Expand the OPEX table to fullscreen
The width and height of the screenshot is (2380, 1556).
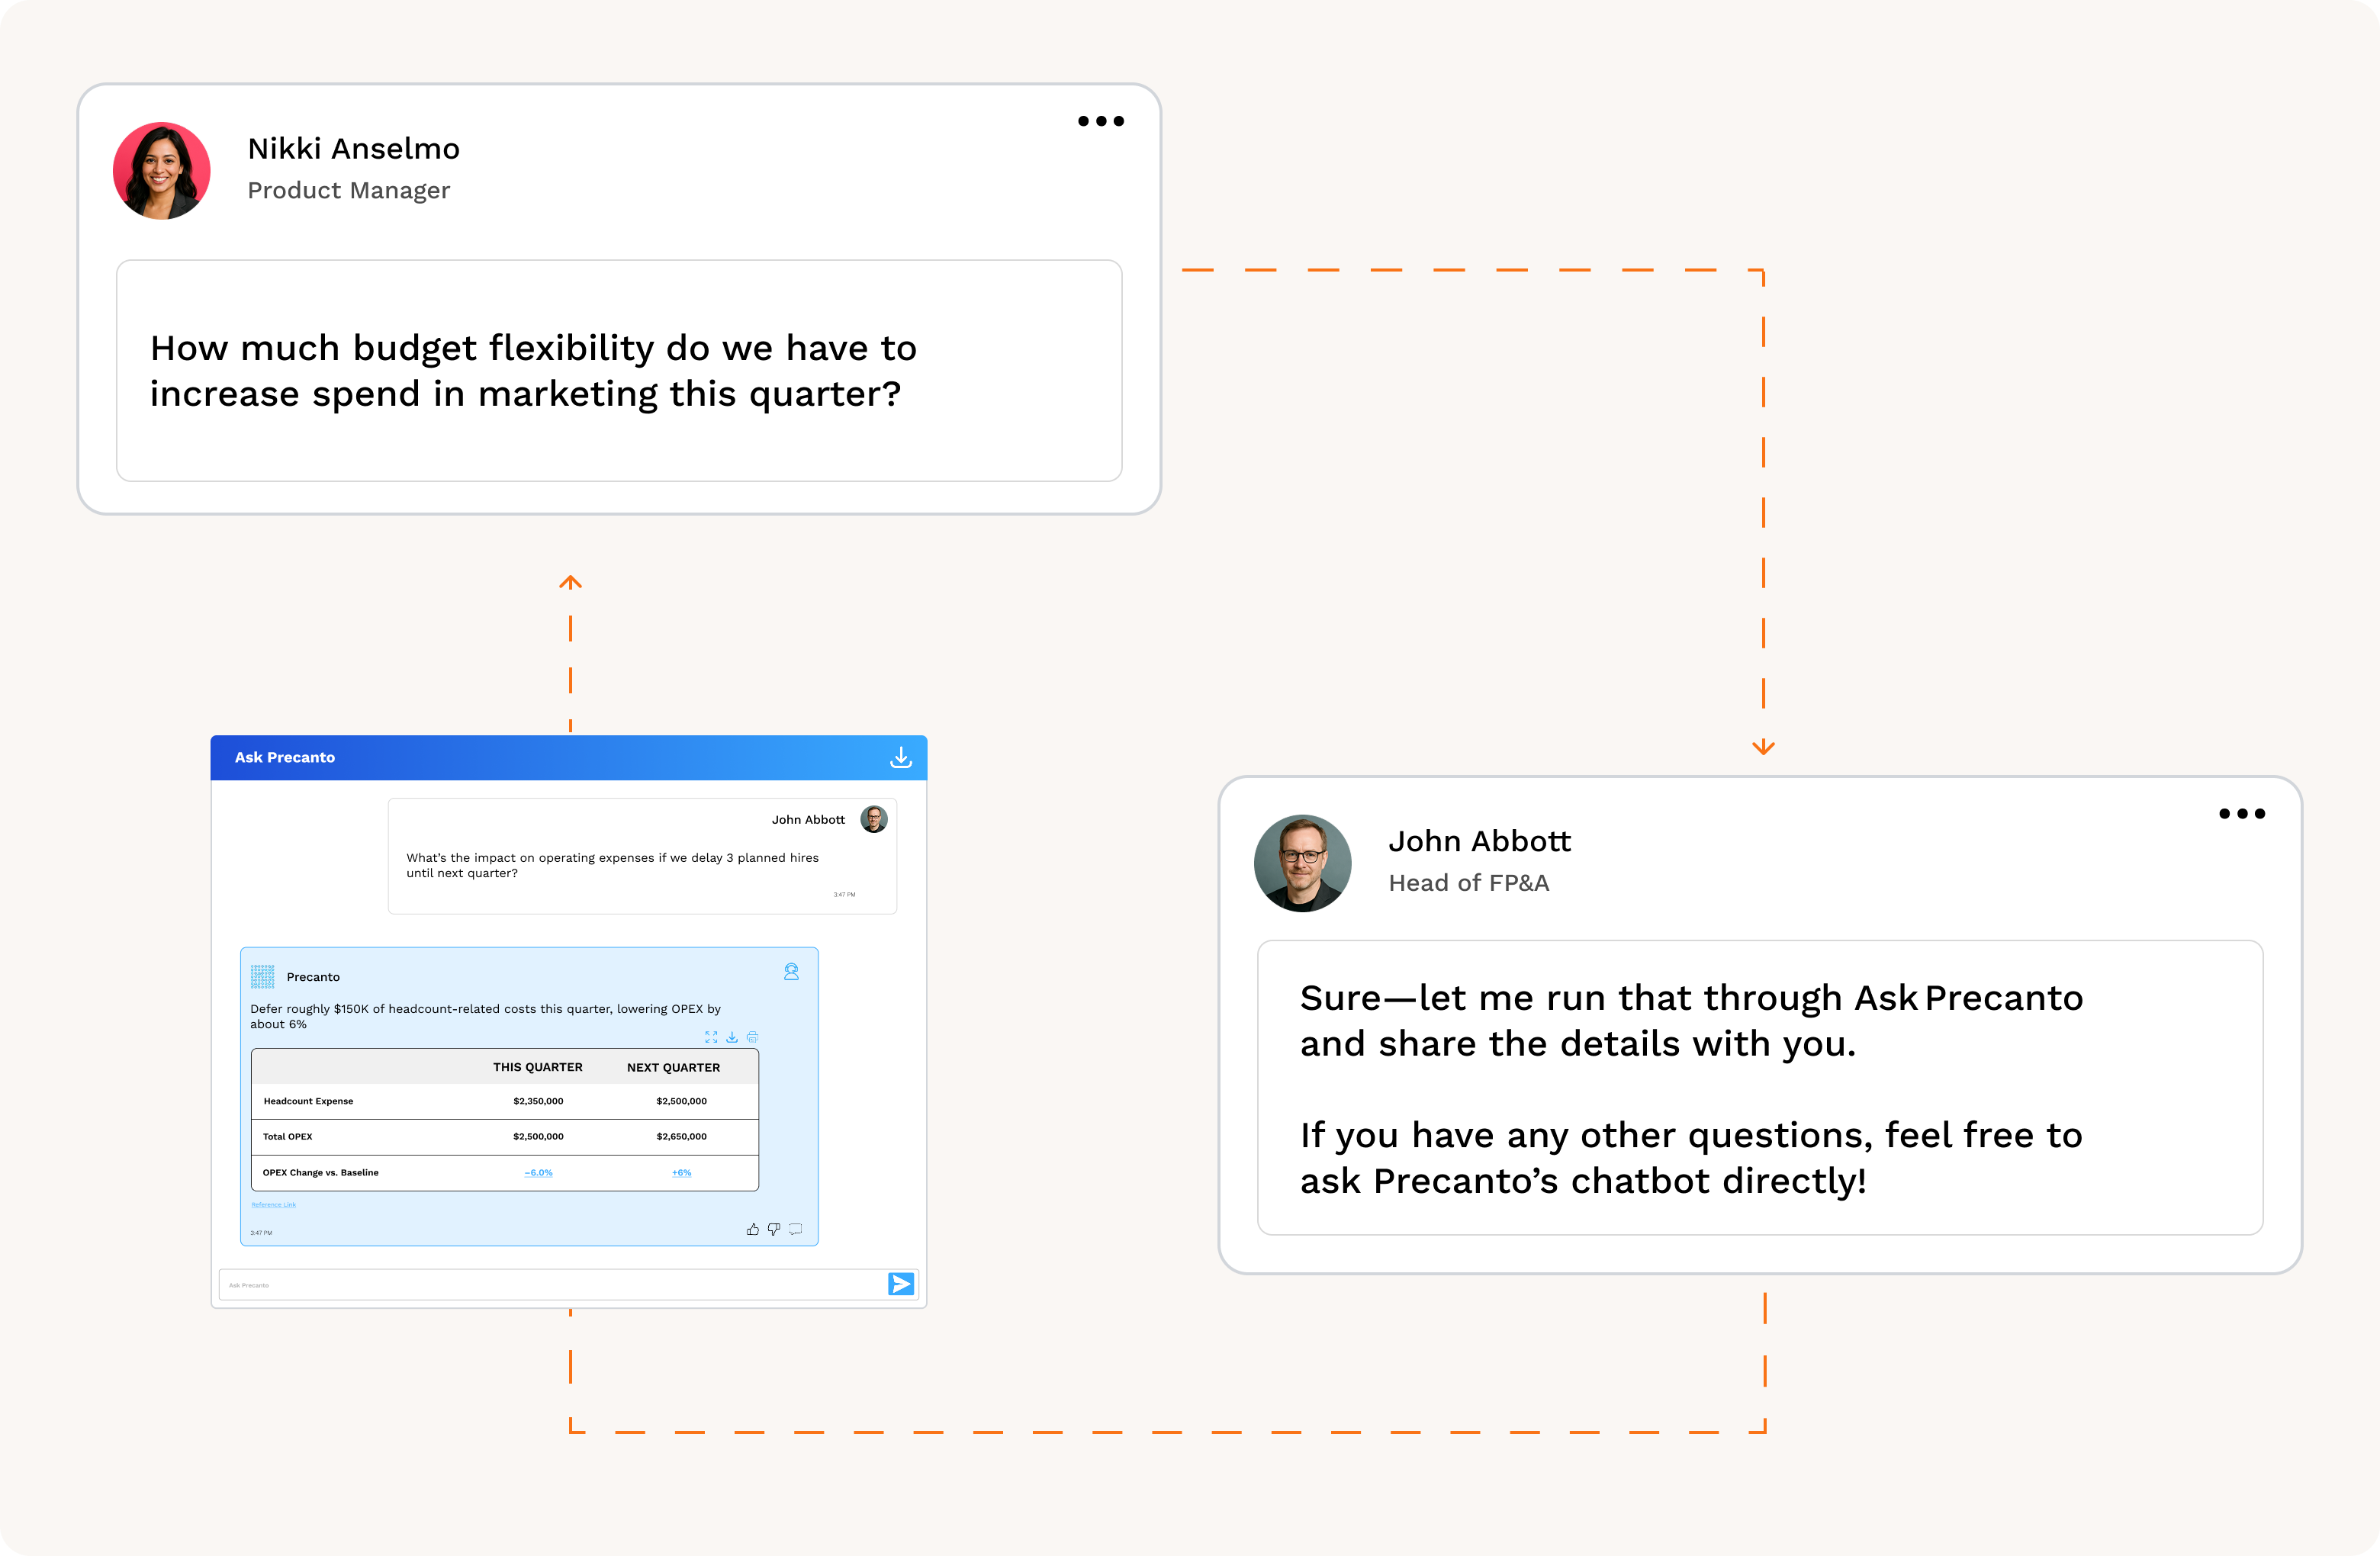pos(711,1037)
